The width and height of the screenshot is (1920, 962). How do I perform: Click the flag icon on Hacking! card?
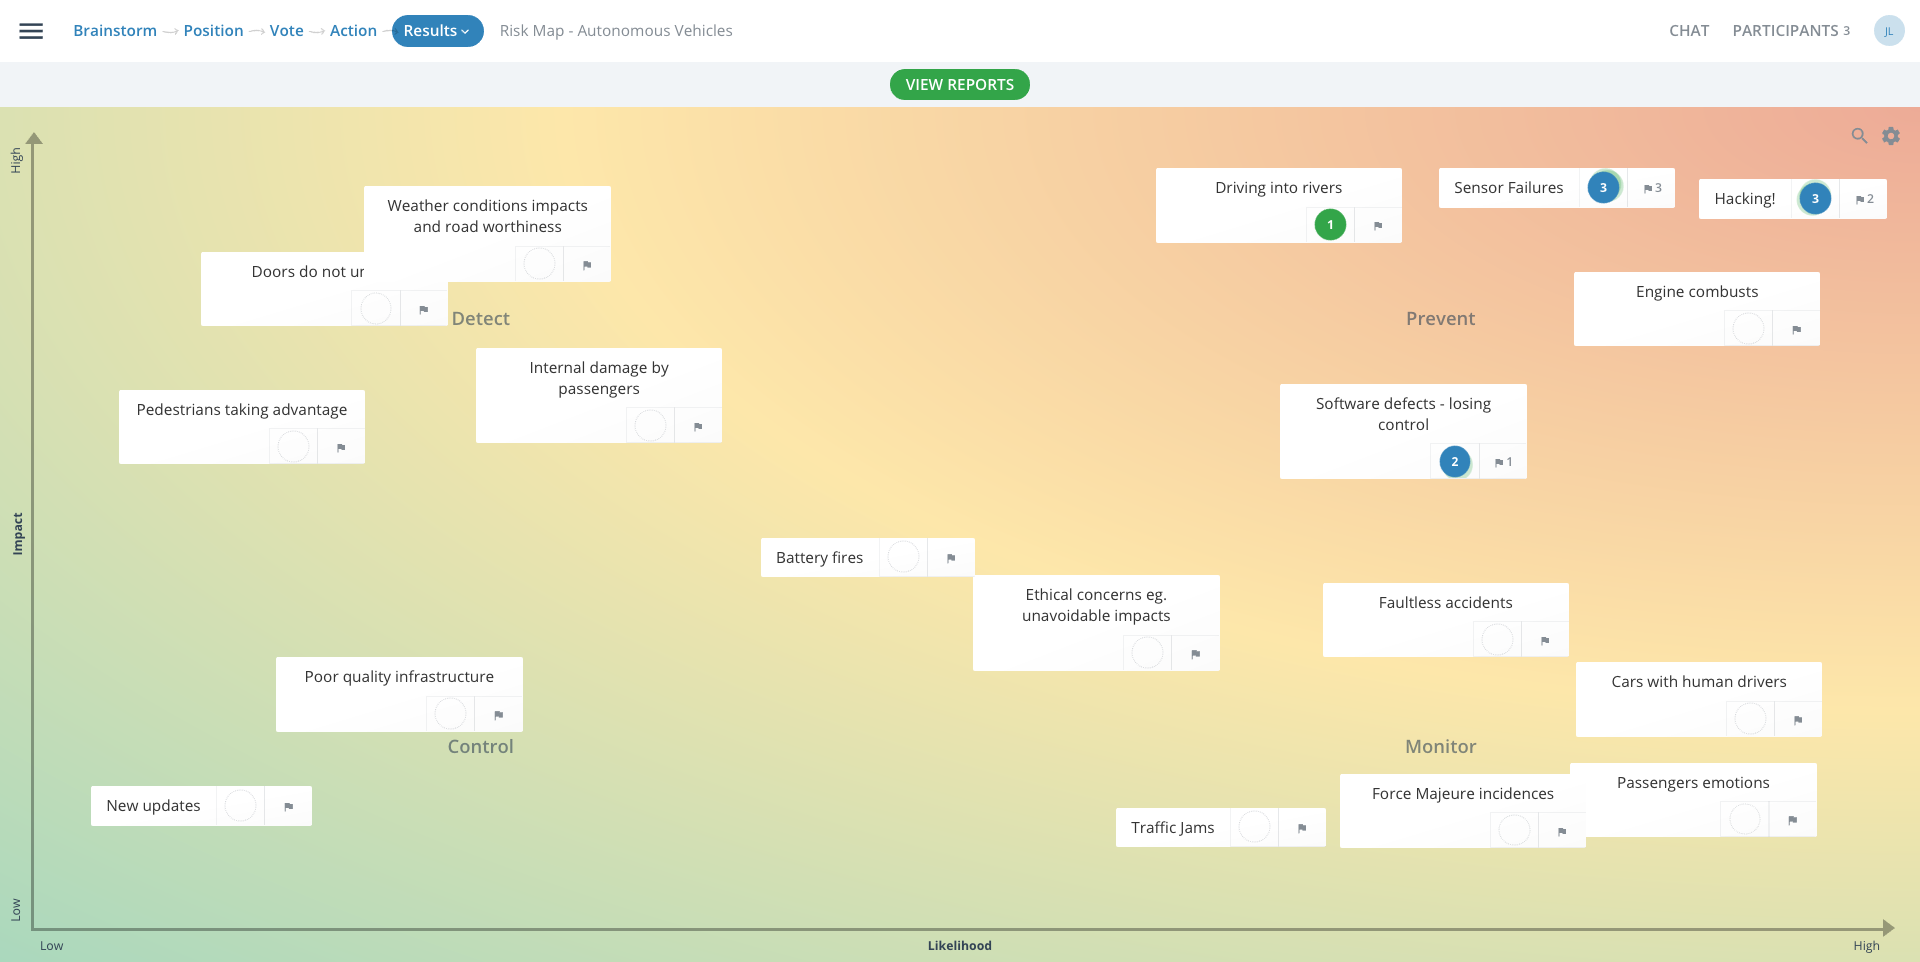point(1864,198)
